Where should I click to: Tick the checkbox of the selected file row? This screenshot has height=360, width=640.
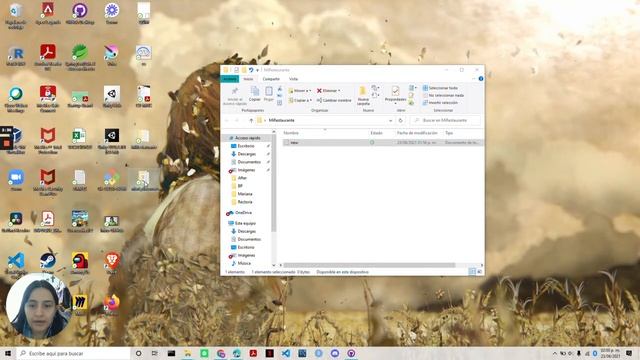[287, 142]
